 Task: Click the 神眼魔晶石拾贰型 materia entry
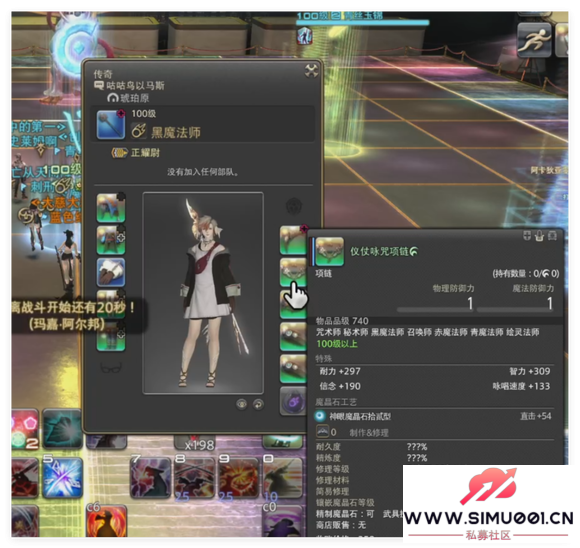tap(360, 417)
